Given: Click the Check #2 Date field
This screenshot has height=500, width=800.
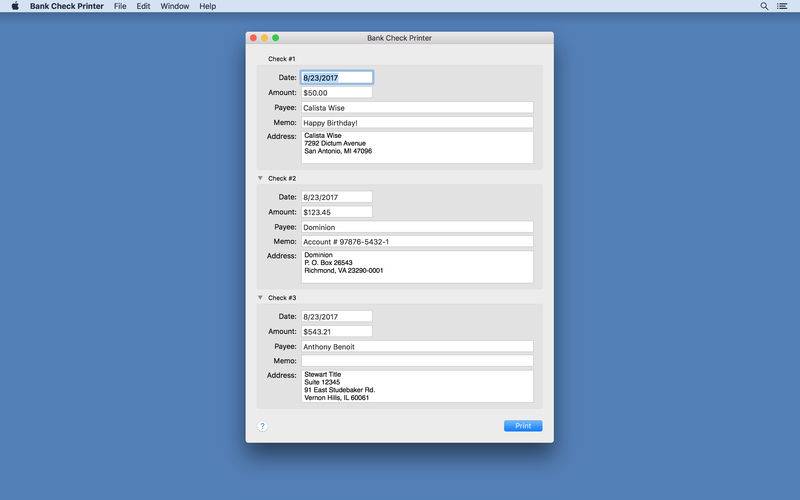Looking at the screenshot, I should [337, 197].
